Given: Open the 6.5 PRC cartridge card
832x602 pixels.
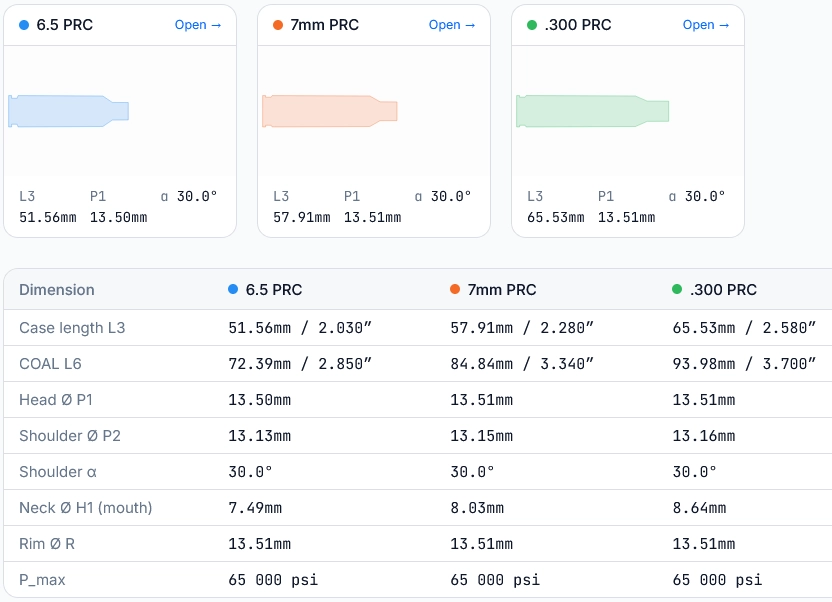Looking at the screenshot, I should pos(198,25).
